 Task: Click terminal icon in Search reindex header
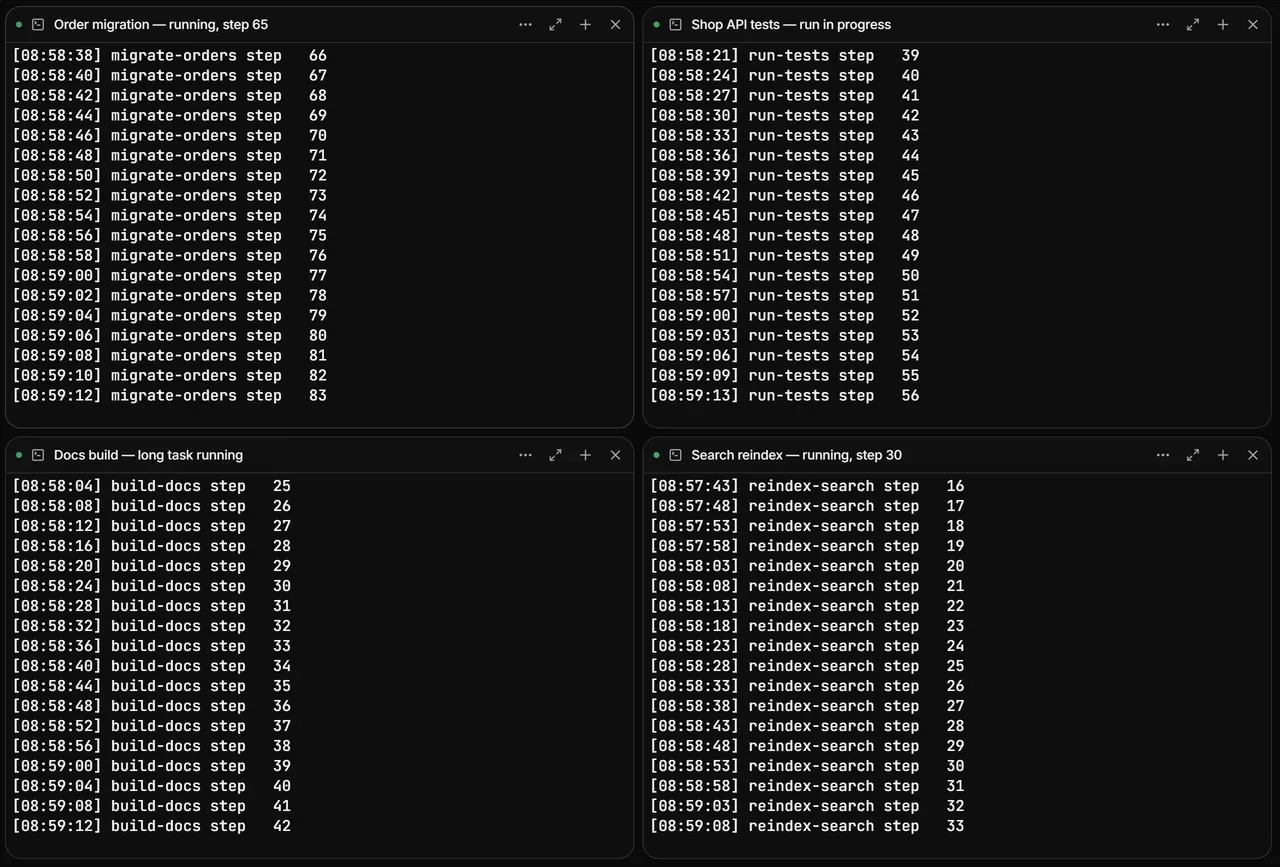tap(675, 455)
